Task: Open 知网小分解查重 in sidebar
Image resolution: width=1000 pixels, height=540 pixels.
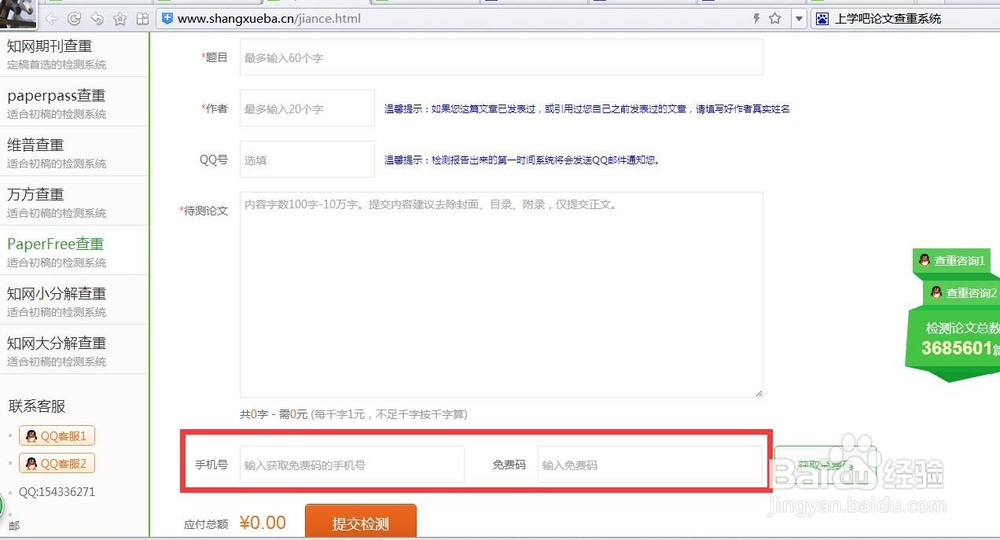Action: [74, 300]
